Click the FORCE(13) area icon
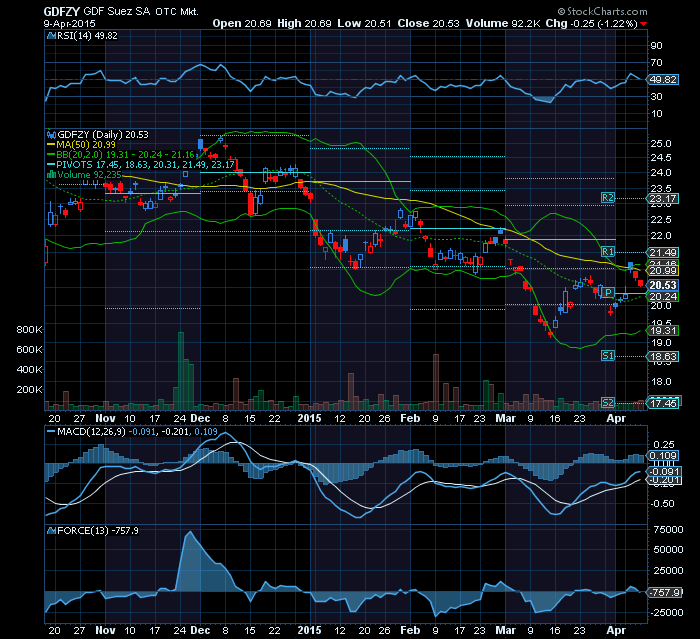Viewport: 700px width, 639px height. 51,530
